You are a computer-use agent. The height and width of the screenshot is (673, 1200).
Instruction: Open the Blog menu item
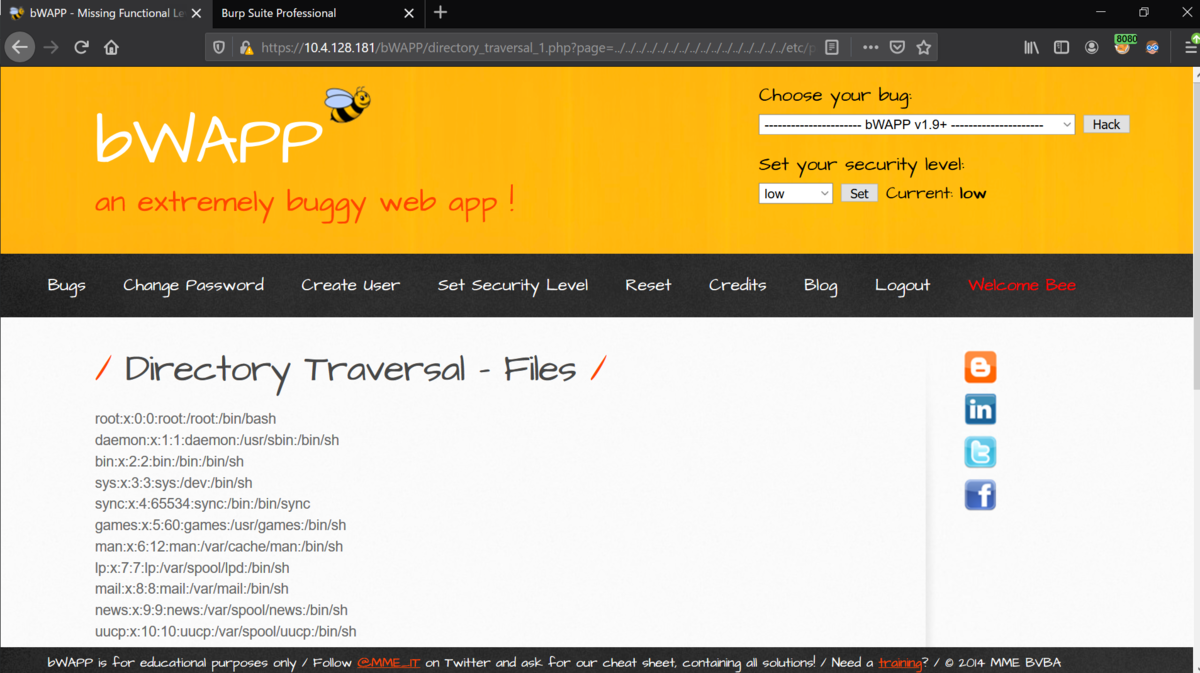click(820, 285)
